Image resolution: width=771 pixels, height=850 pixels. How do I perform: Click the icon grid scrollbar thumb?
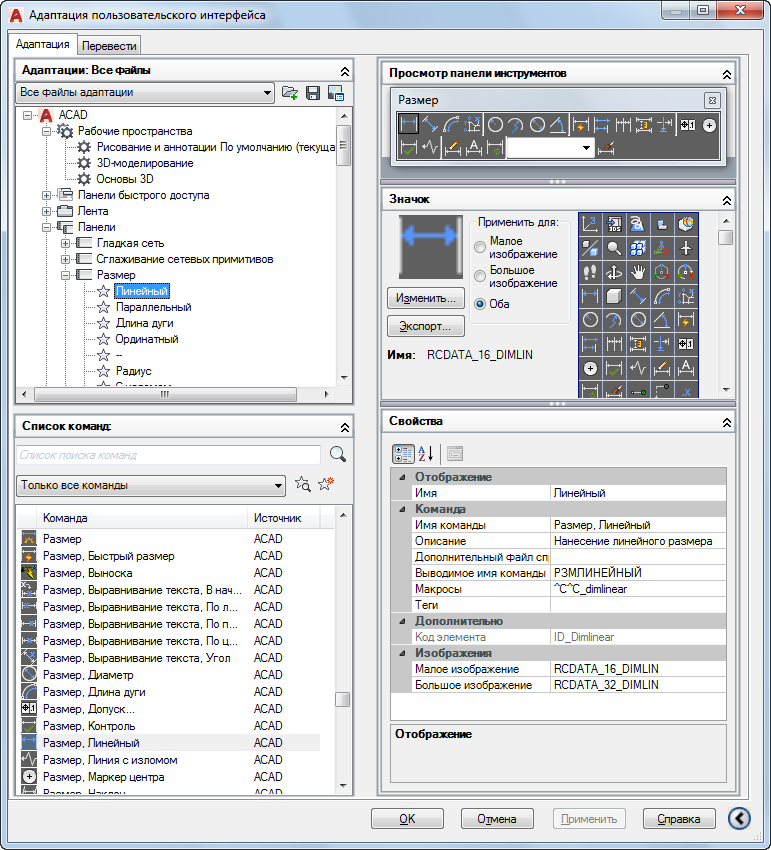pos(725,237)
